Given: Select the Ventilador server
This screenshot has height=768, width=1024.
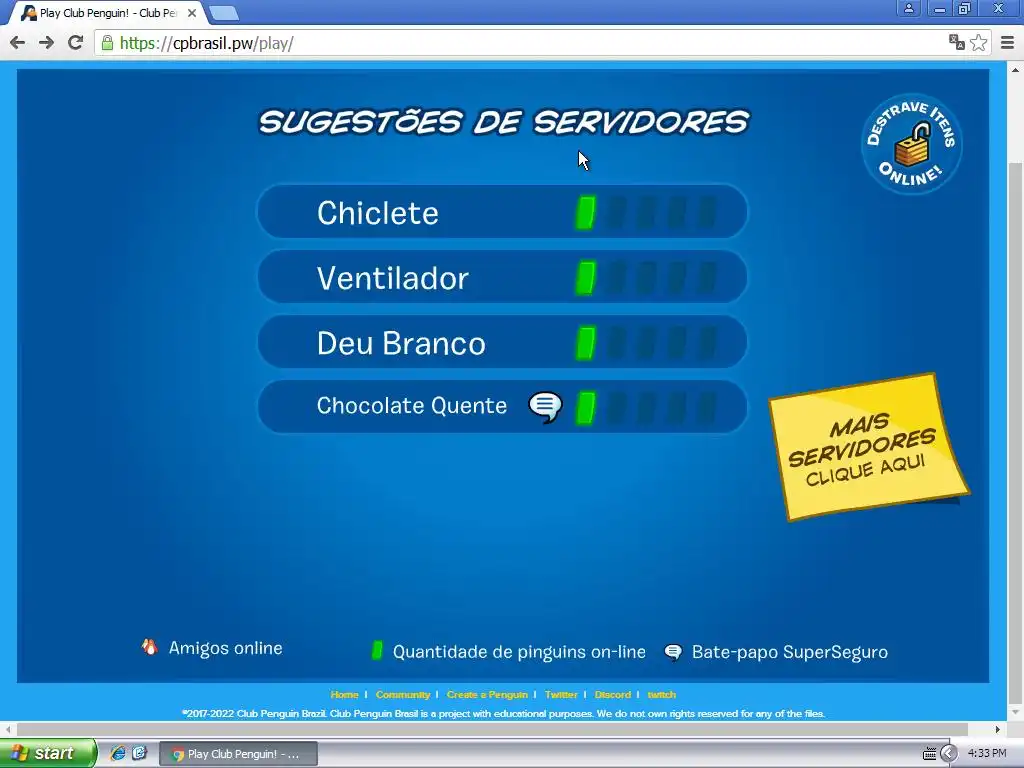Looking at the screenshot, I should (x=502, y=277).
